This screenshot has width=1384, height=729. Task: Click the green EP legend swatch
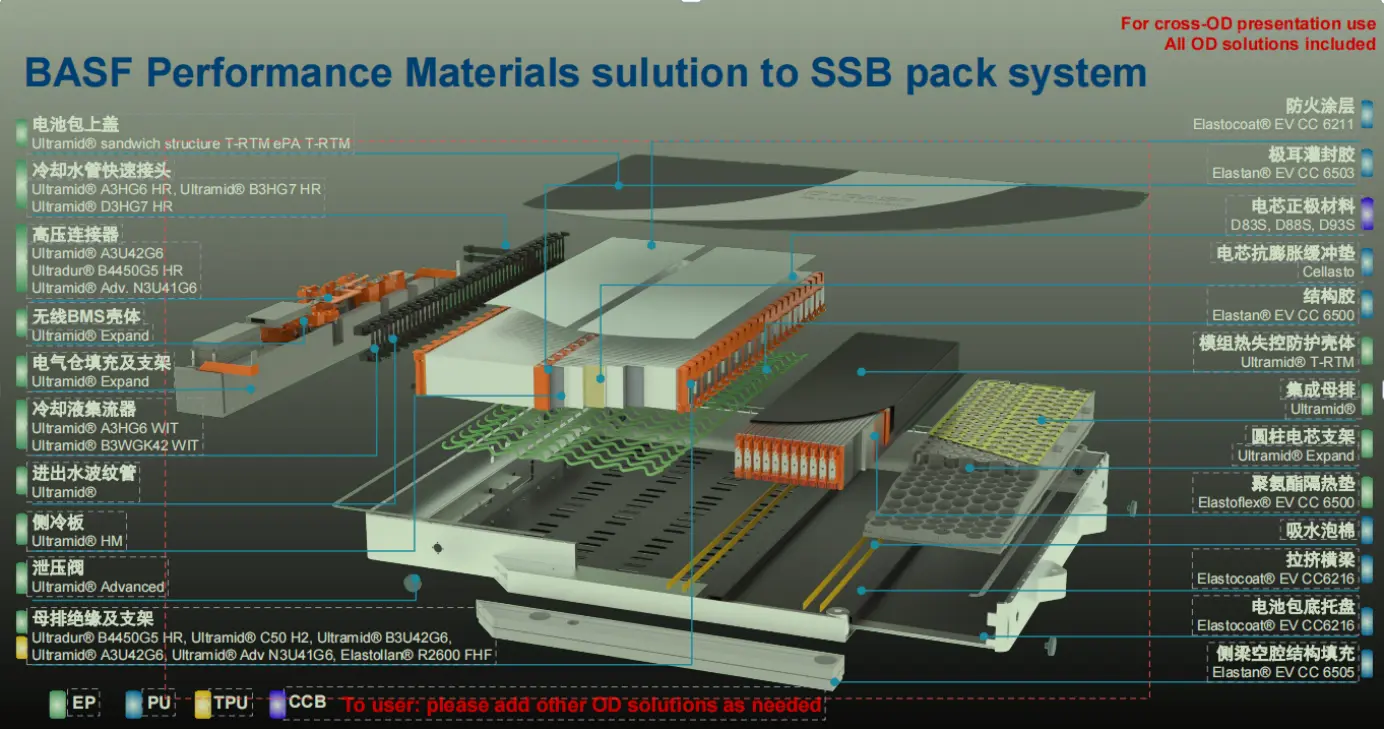coord(57,704)
